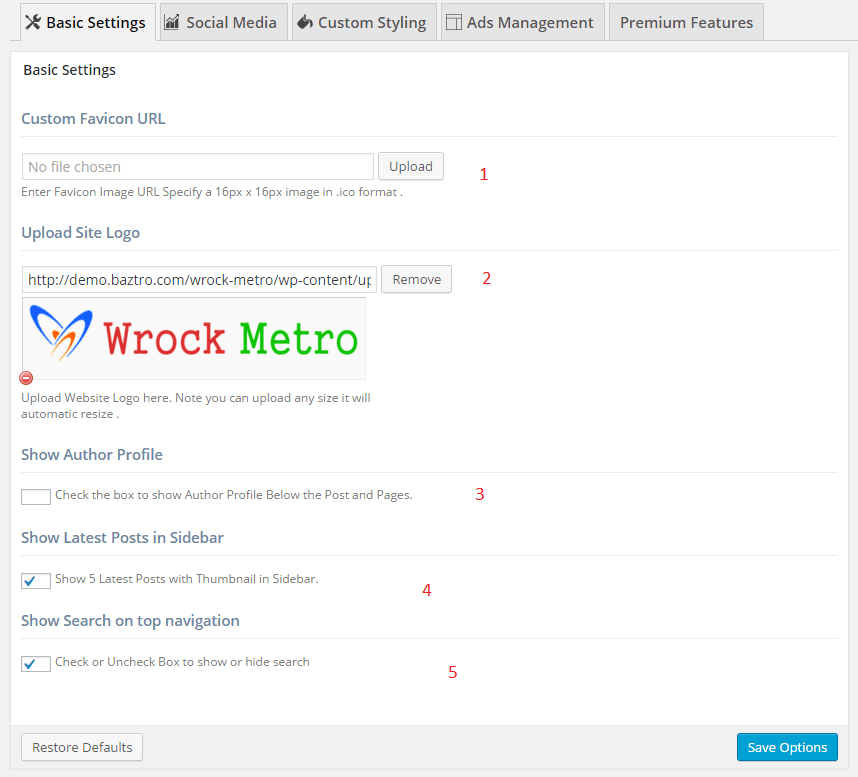Image resolution: width=858 pixels, height=777 pixels.
Task: Open the Premium Features tab
Action: (686, 22)
